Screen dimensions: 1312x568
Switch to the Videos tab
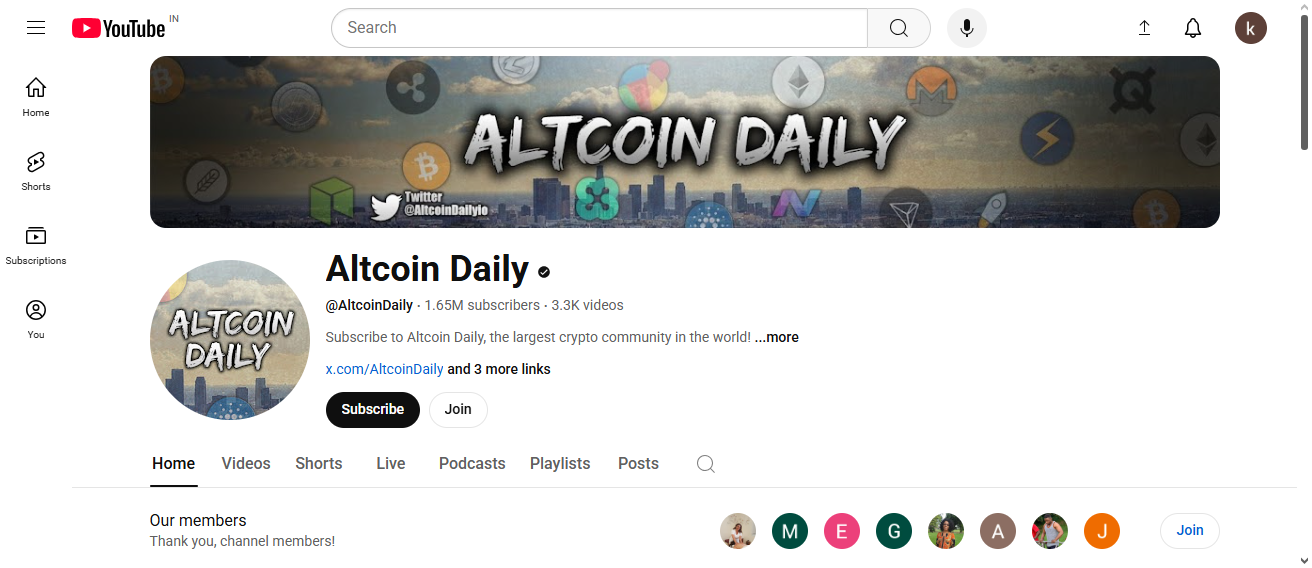(x=246, y=464)
